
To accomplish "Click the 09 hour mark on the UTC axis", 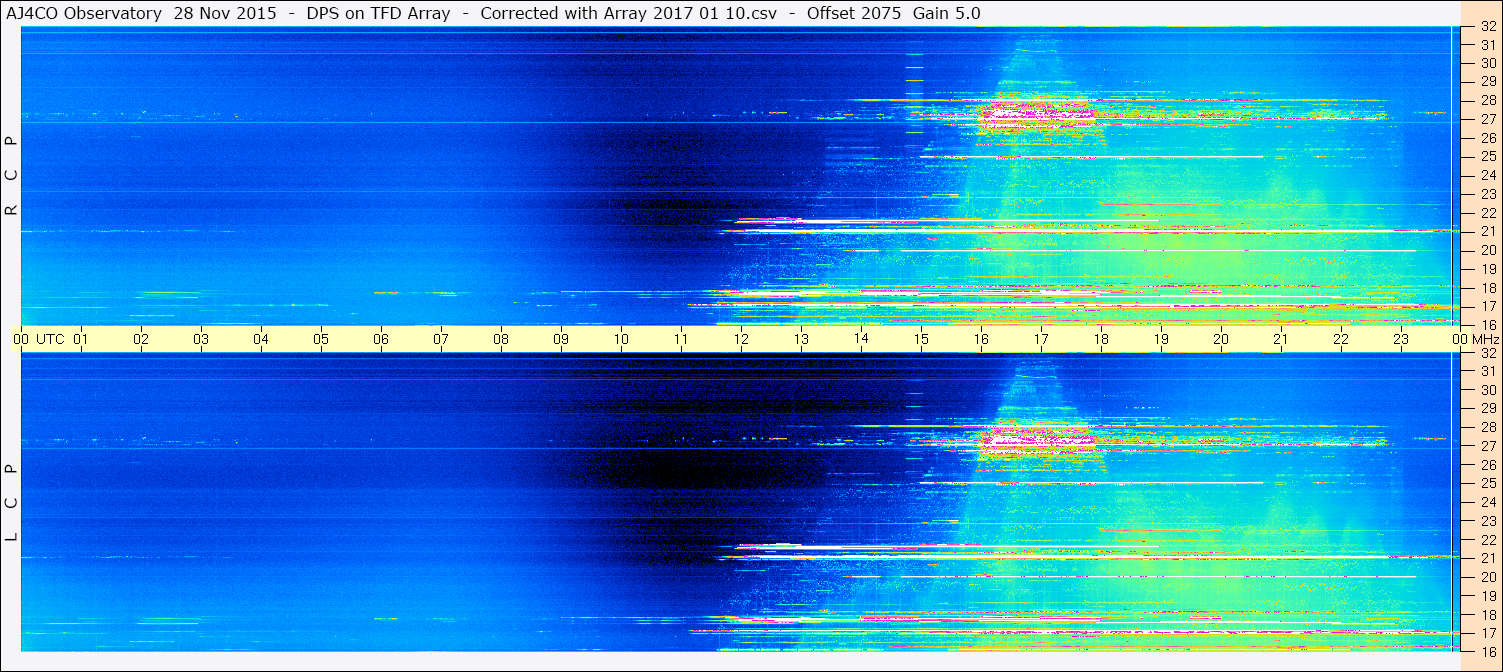I will [x=561, y=339].
